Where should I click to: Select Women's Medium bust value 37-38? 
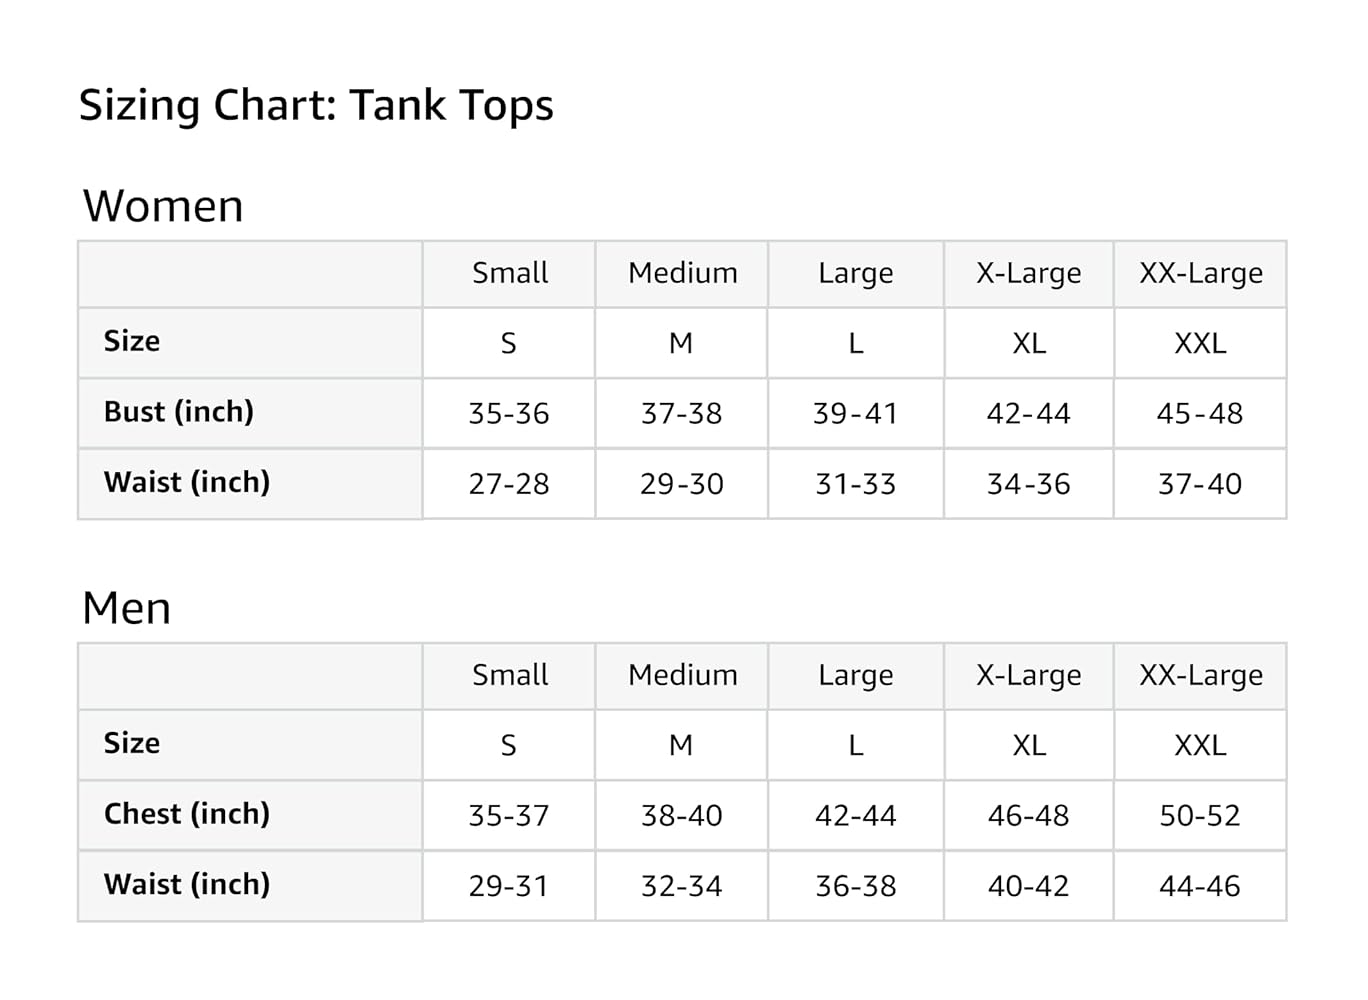681,414
